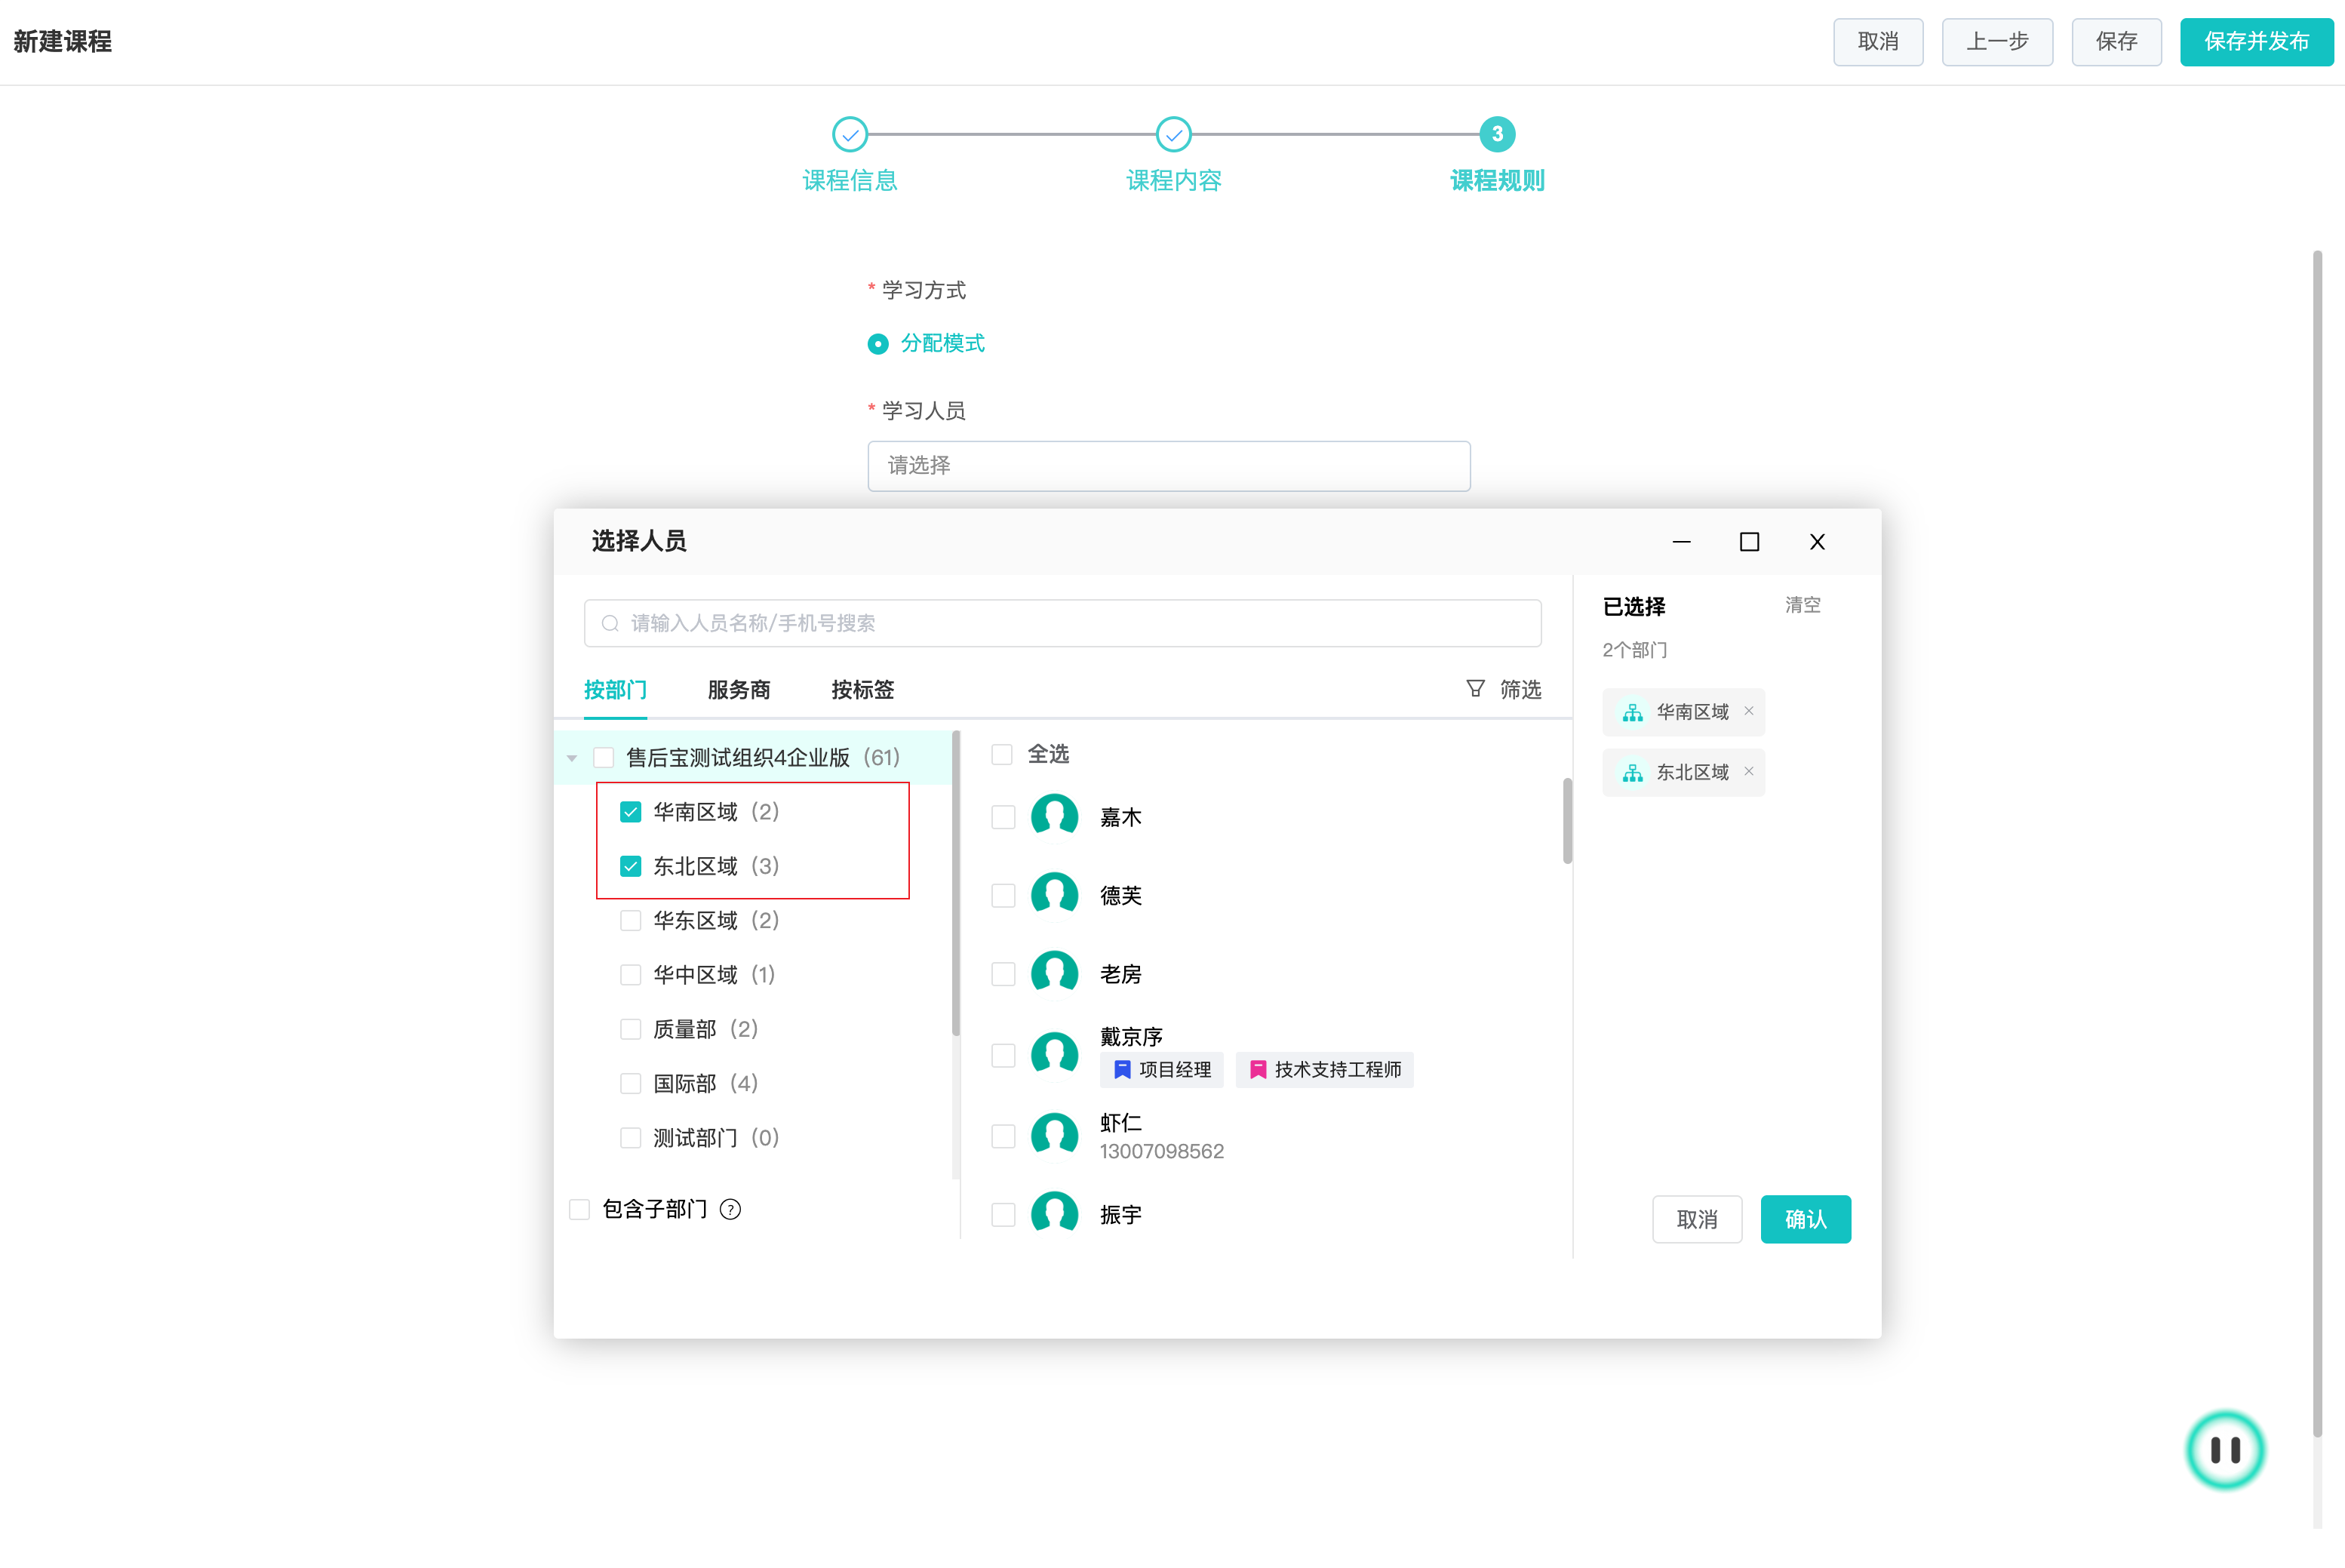
Task: Switch to the 服务商 tab
Action: [739, 689]
